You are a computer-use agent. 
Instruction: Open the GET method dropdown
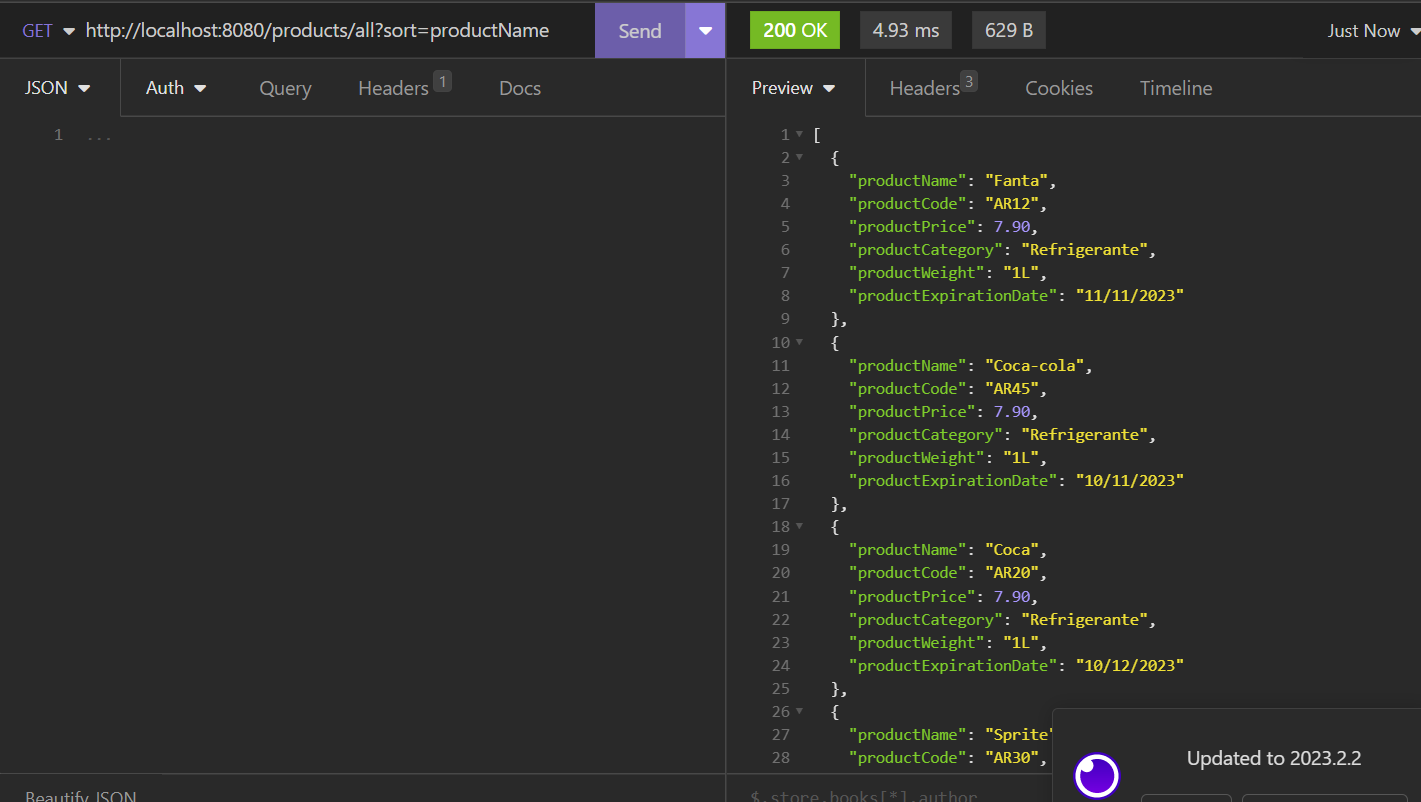coord(48,31)
